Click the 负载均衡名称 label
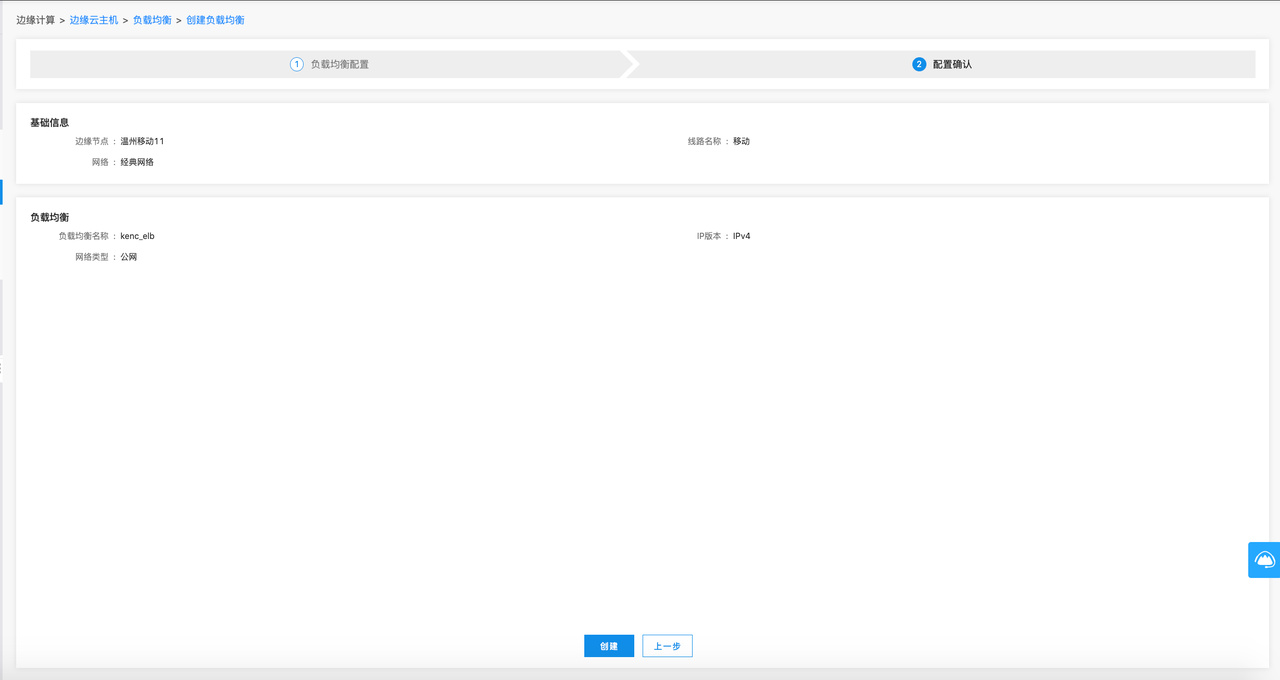 [x=83, y=236]
